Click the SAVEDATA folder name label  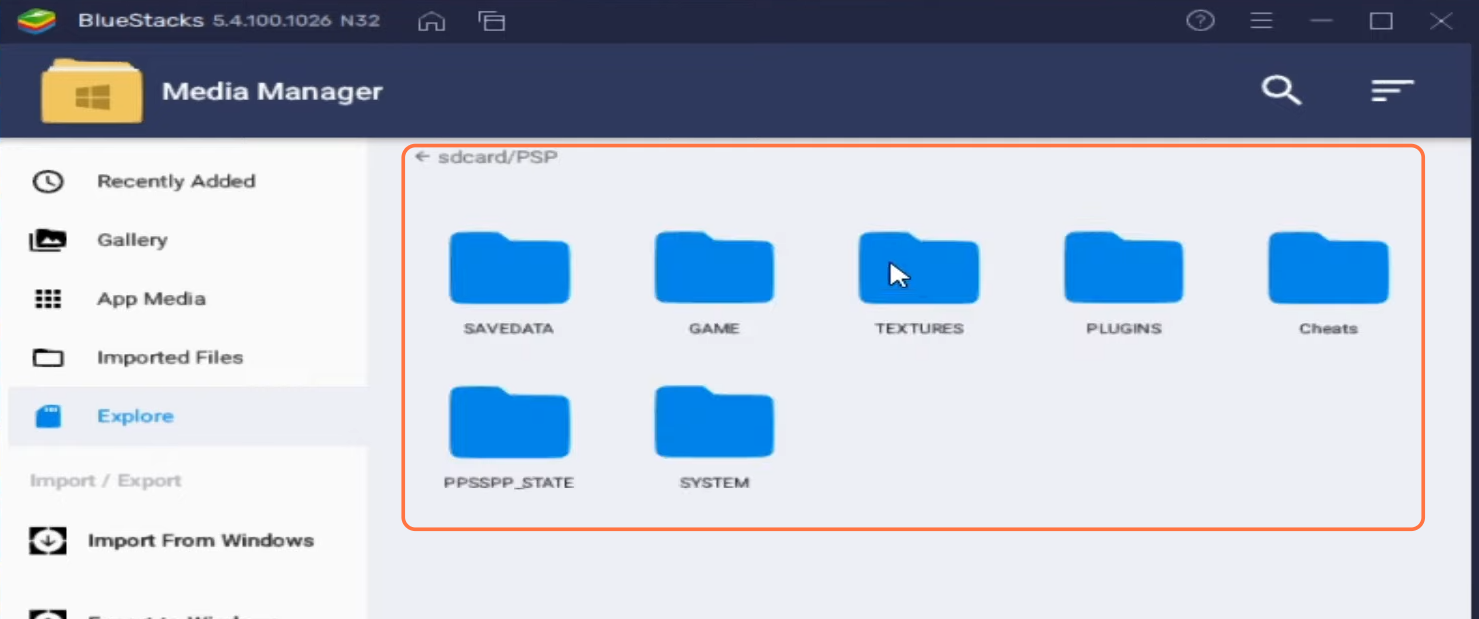(509, 329)
